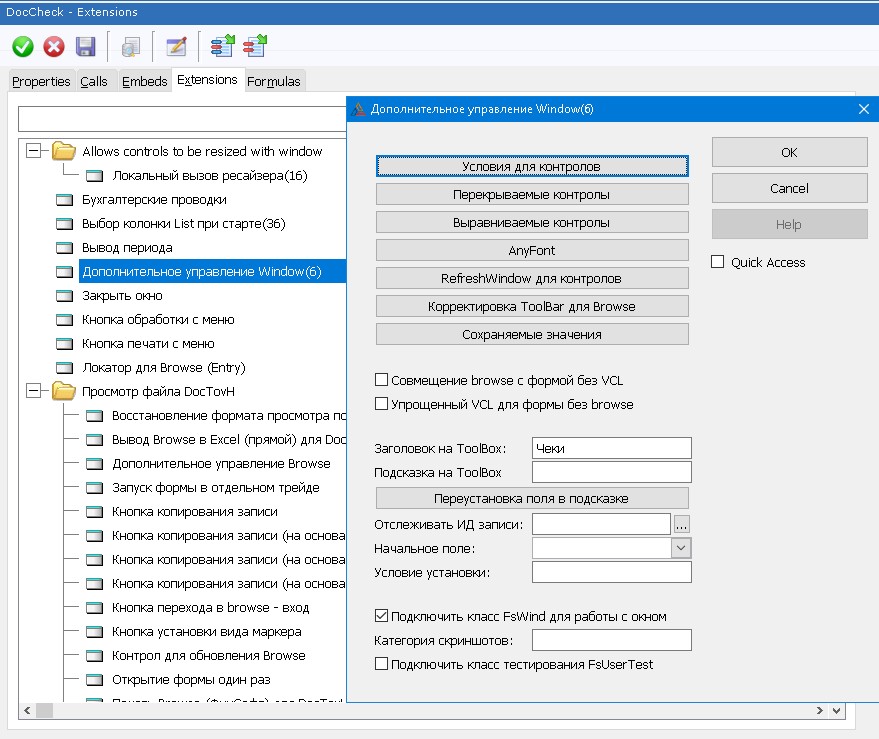This screenshot has width=879, height=739.
Task: Collapse the Allows controls to be resized node
Action: tap(34, 151)
